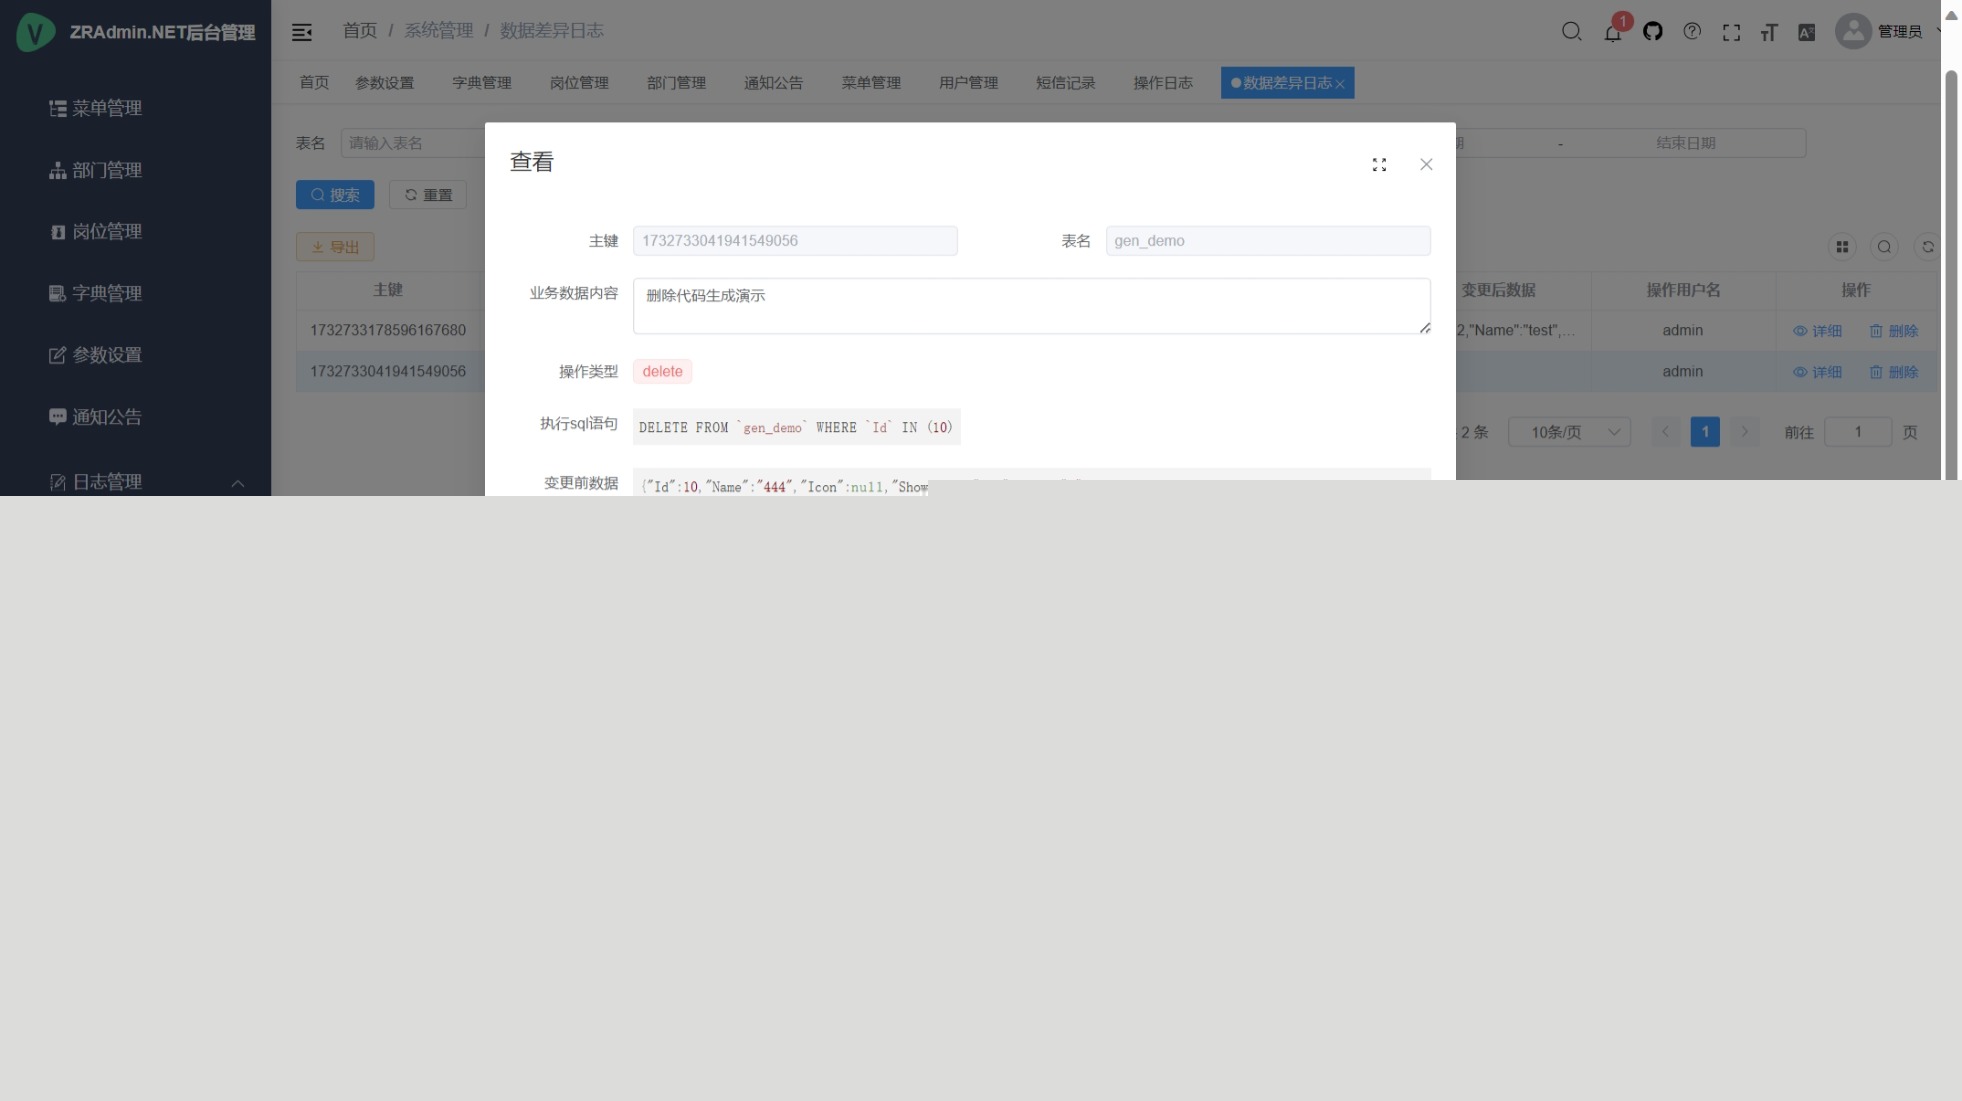Expand the dialog to fullscreen
Viewport: 1962px width, 1101px height.
coord(1379,165)
